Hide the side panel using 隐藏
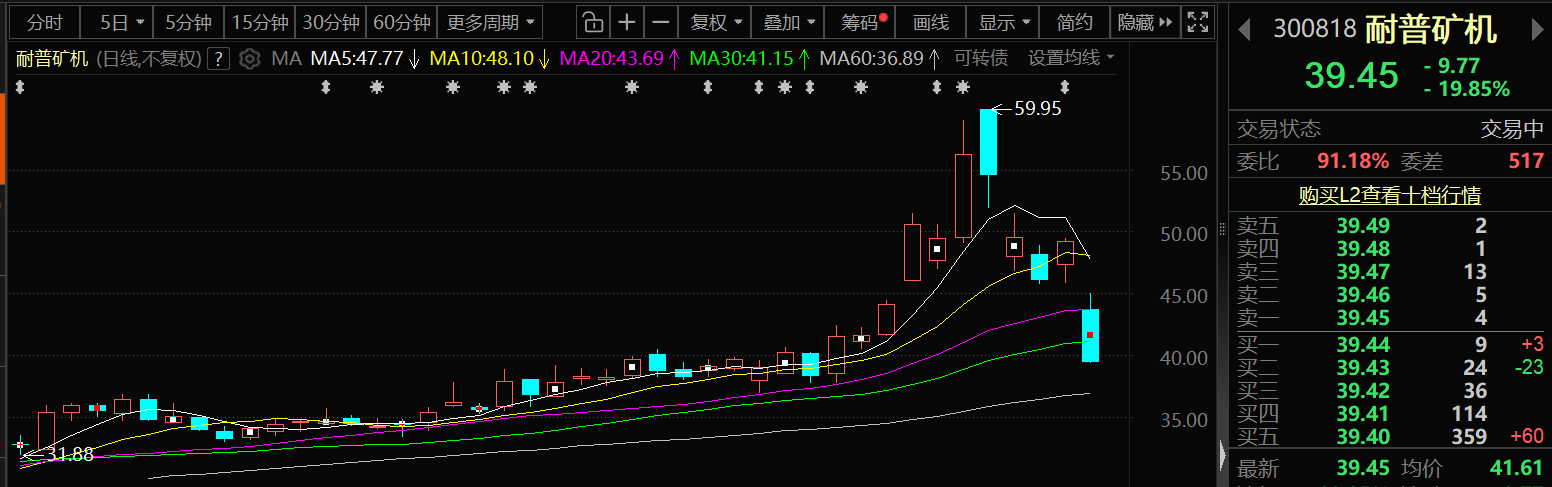This screenshot has height=487, width=1552. 1145,22
